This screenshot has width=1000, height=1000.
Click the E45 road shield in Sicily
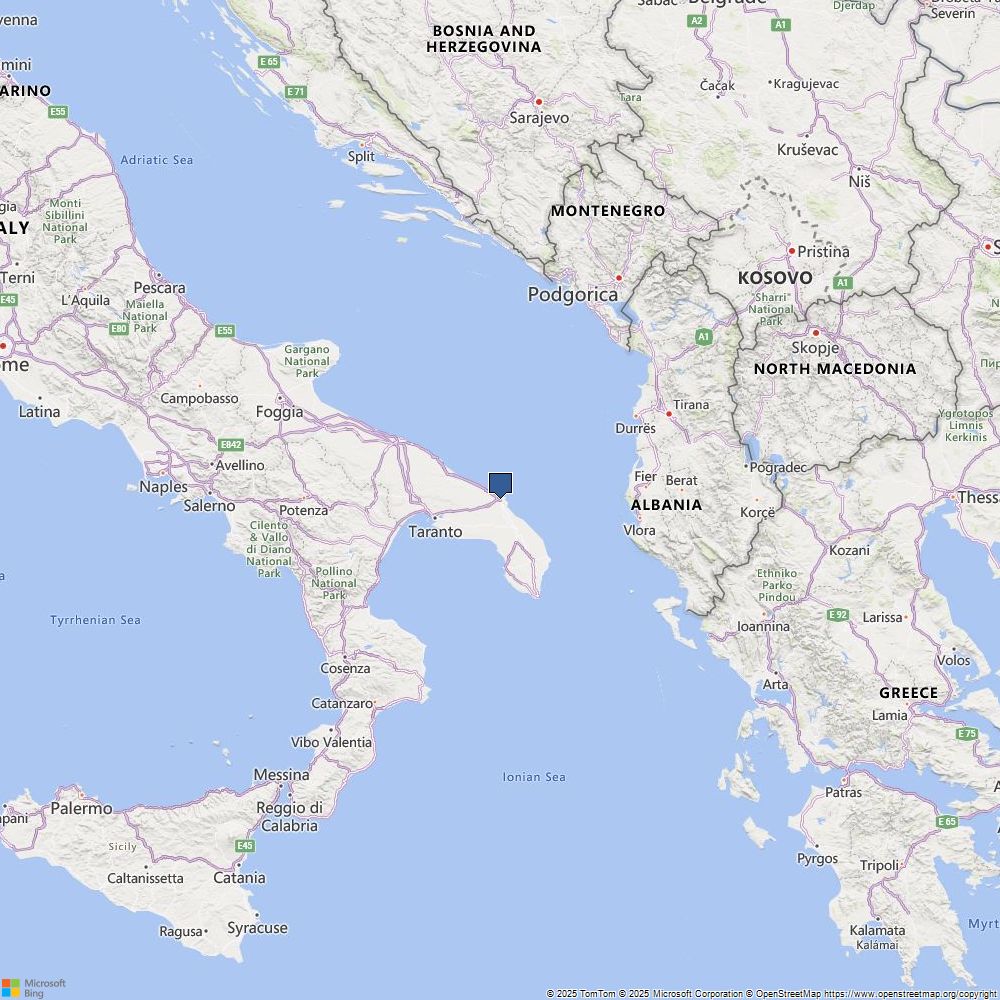point(246,846)
